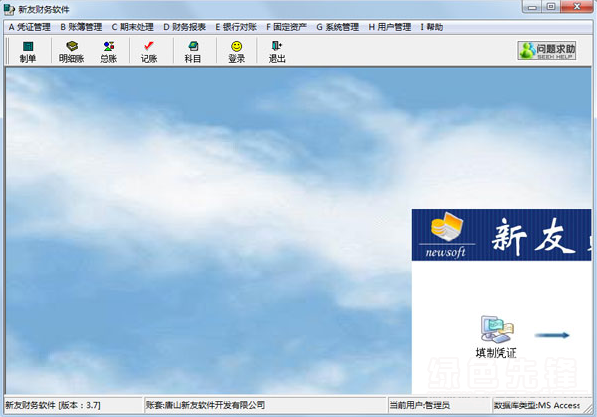
Task: Open the F 固定资产 menu
Action: tap(286, 27)
